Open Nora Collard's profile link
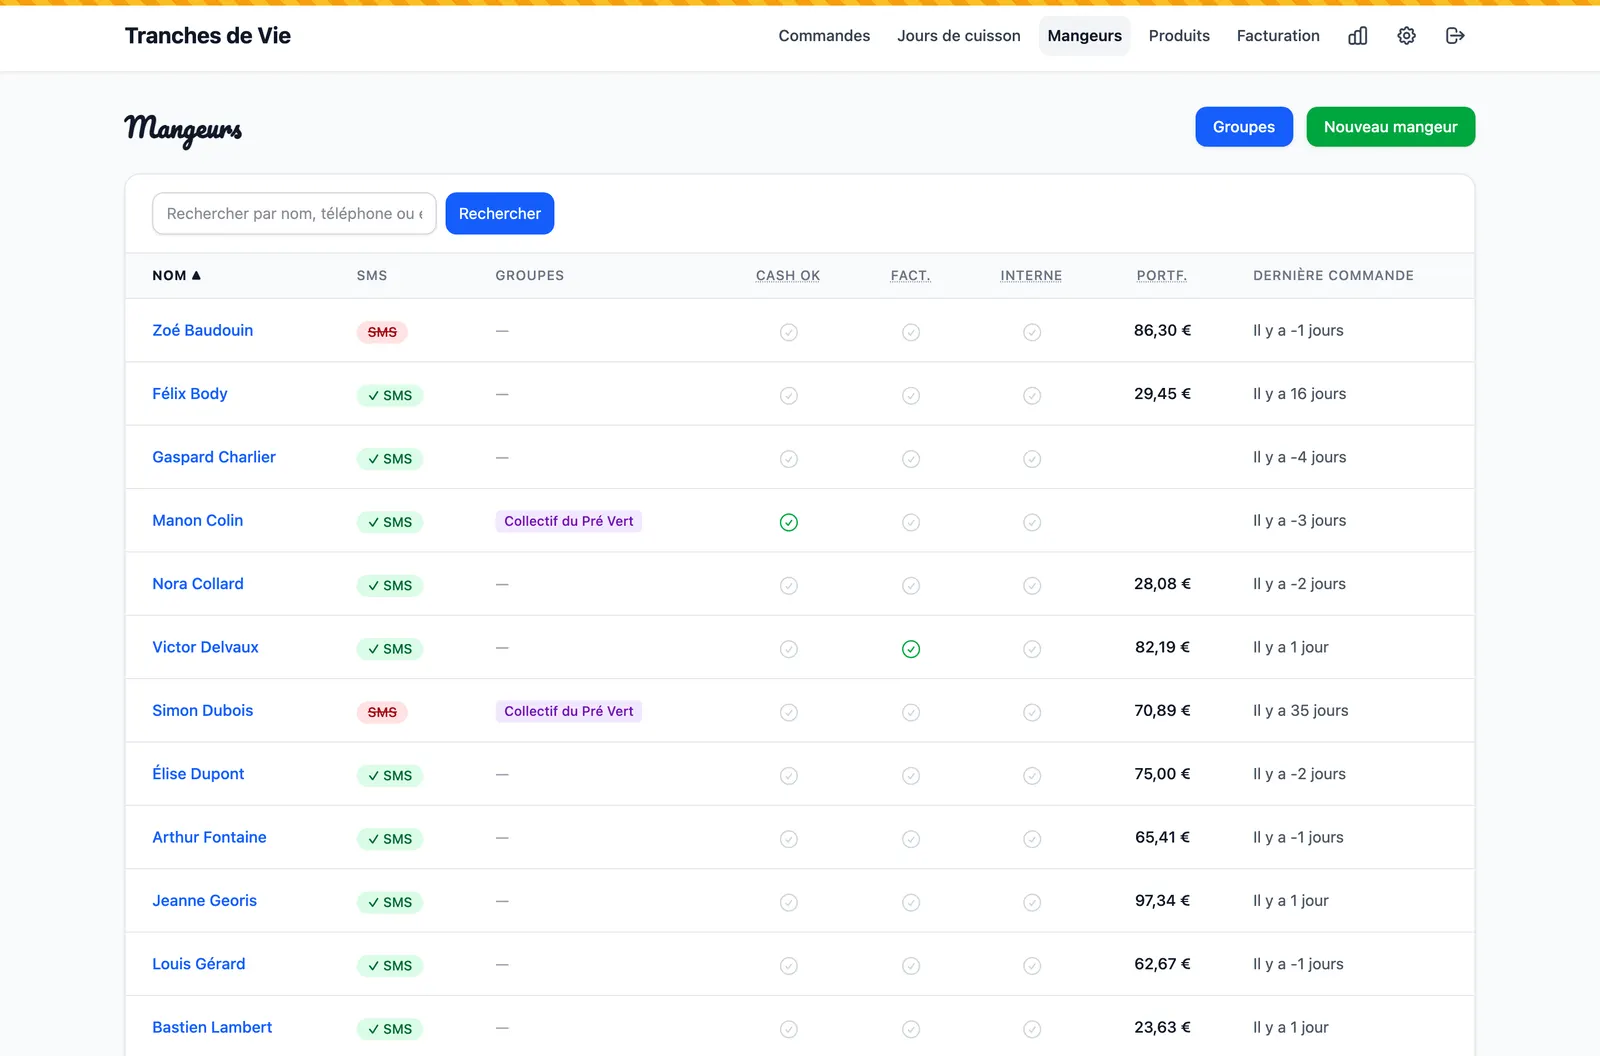 198,584
